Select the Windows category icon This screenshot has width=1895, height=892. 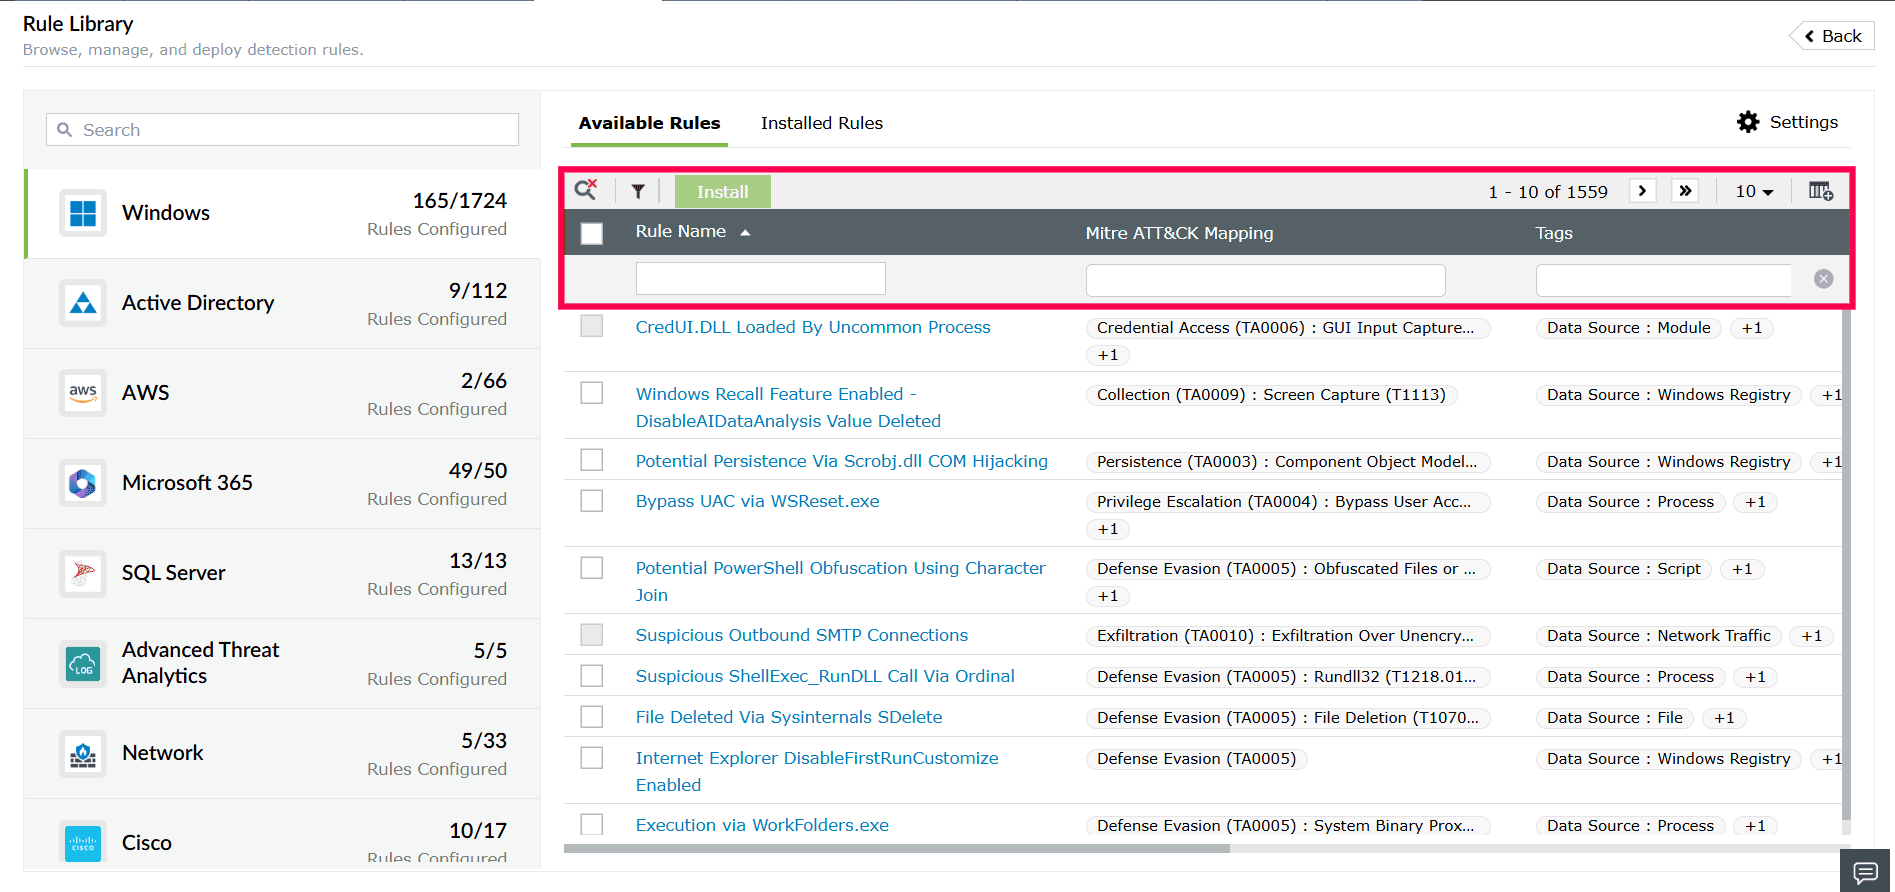(83, 213)
